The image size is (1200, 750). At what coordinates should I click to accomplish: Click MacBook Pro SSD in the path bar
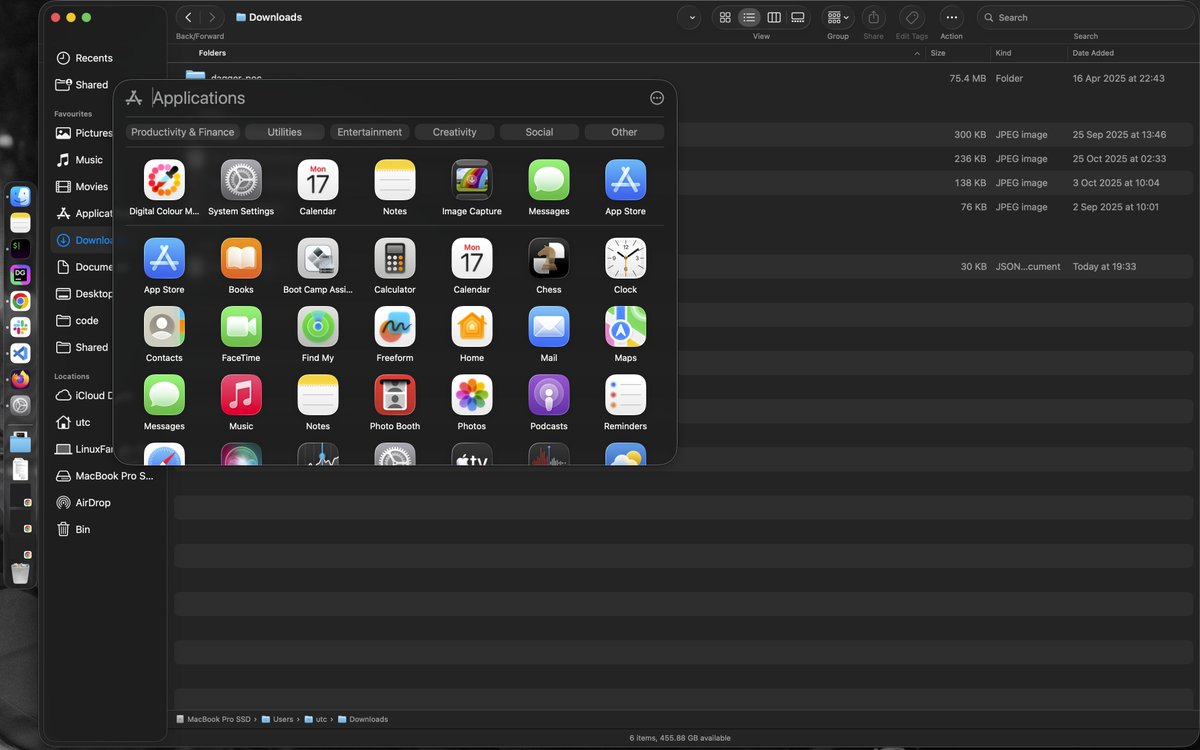click(x=213, y=719)
